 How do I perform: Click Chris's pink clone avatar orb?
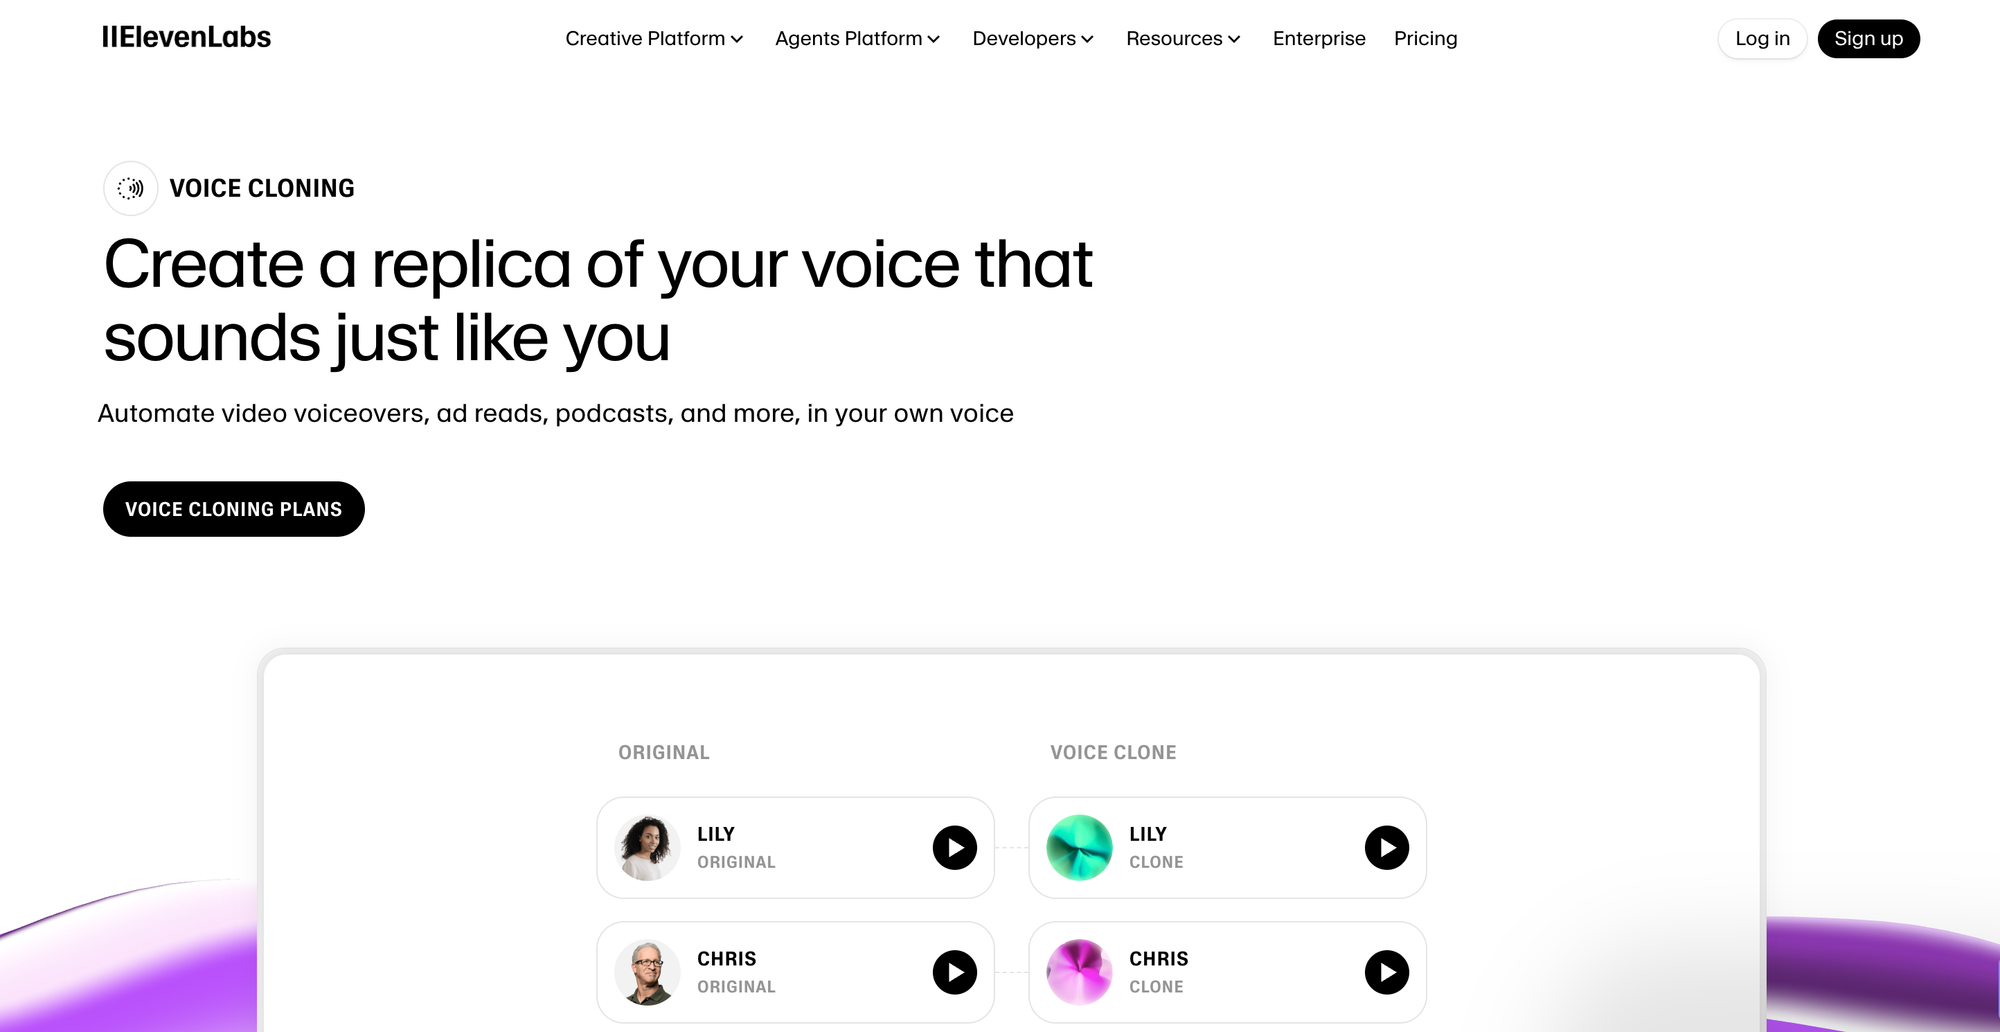point(1079,972)
